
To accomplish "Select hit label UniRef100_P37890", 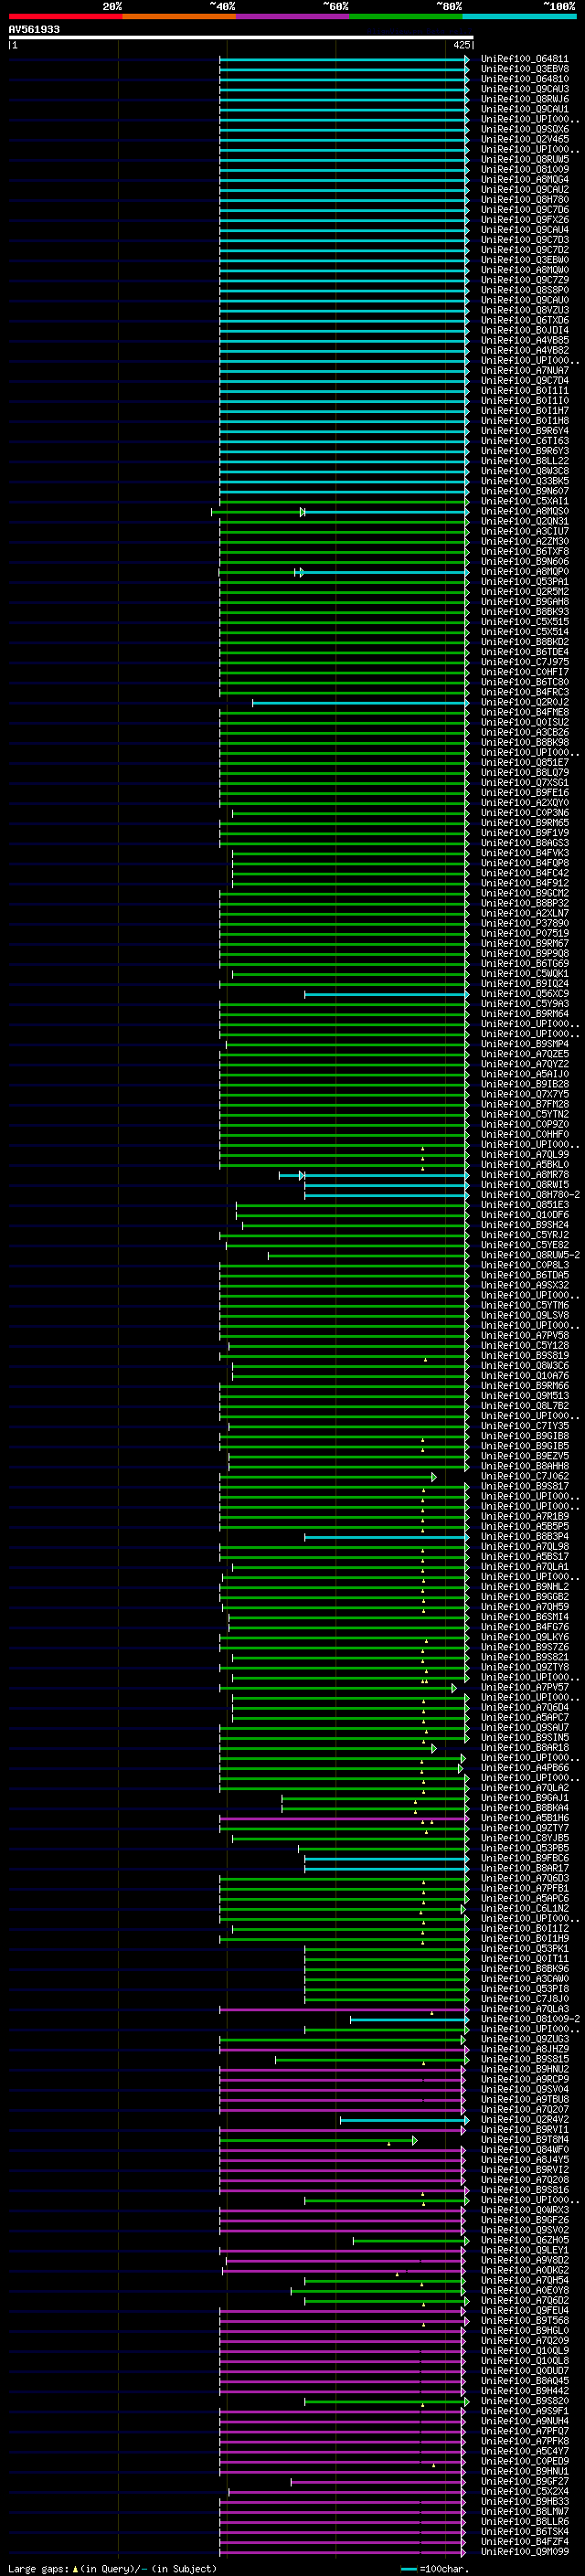I will tap(524, 923).
